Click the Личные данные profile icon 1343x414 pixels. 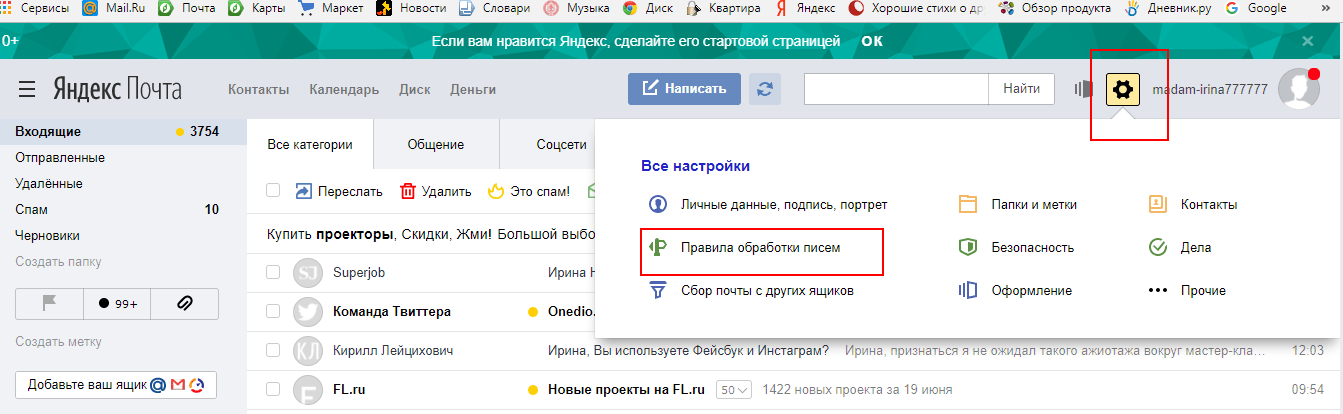(x=658, y=204)
